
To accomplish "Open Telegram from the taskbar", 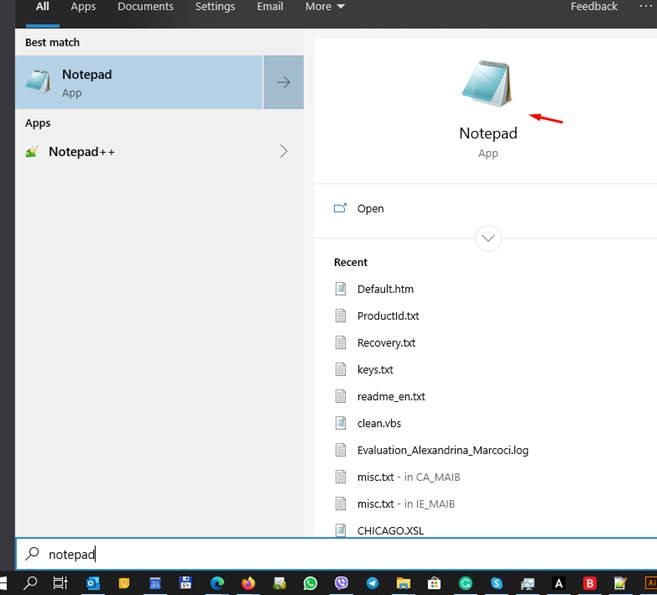I will click(x=372, y=583).
